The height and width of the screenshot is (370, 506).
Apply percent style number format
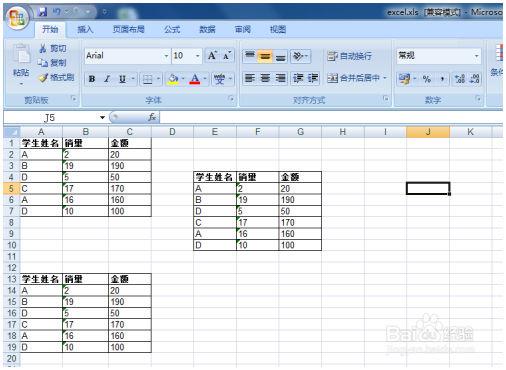[426, 79]
